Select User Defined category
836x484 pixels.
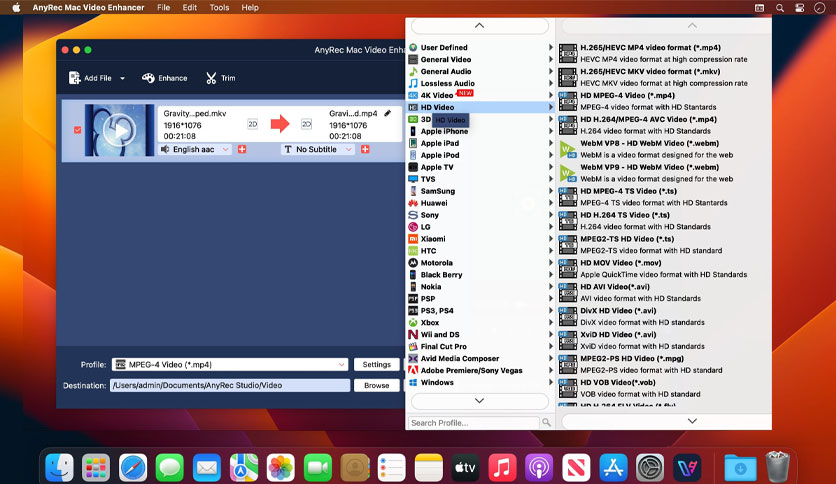tap(480, 47)
